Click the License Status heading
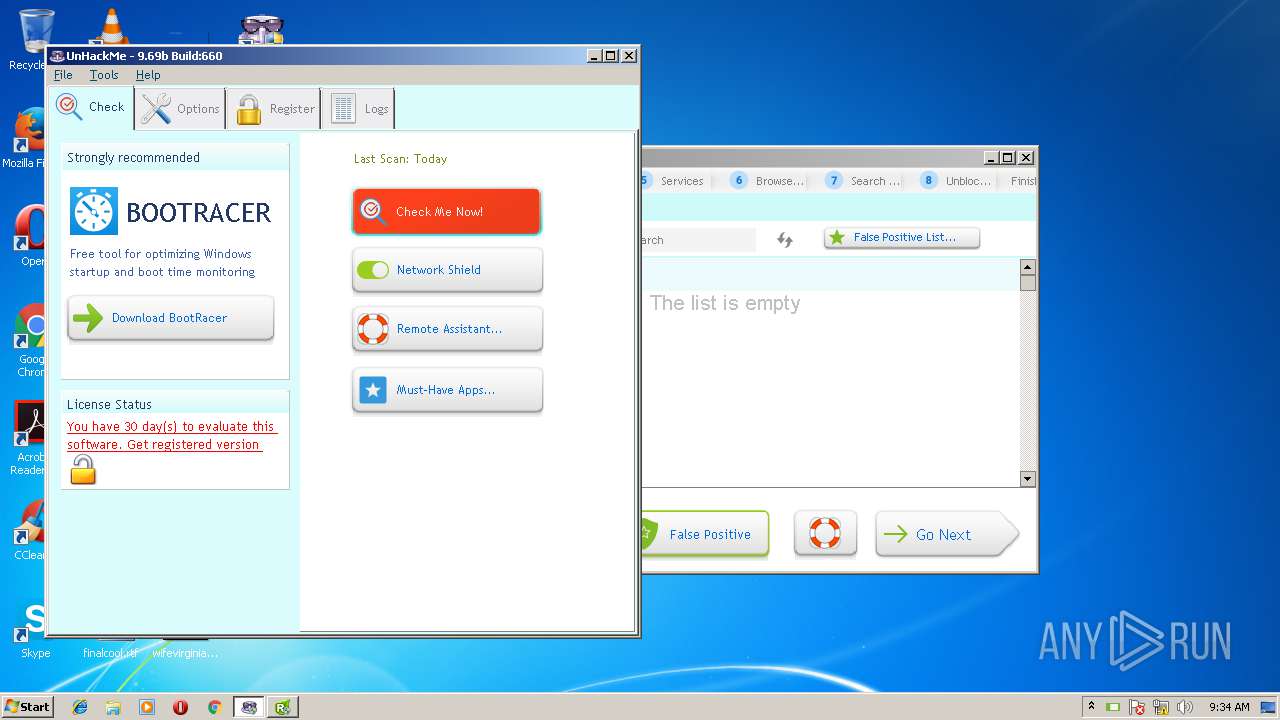The image size is (1280, 720). (109, 405)
